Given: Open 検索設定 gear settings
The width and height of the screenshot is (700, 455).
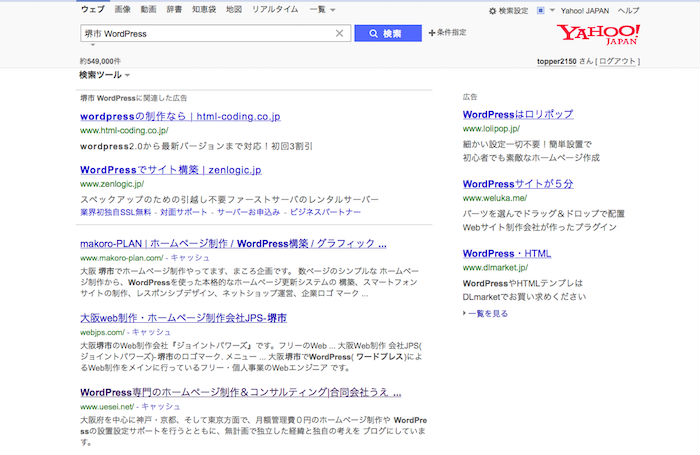Looking at the screenshot, I should (508, 11).
